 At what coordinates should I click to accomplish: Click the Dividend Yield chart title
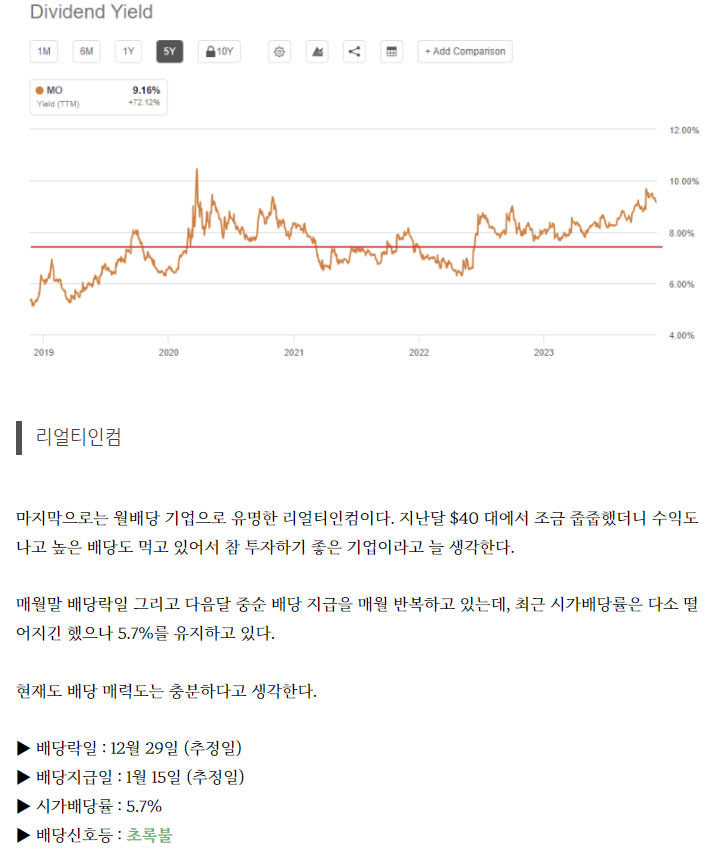pyautogui.click(x=91, y=11)
